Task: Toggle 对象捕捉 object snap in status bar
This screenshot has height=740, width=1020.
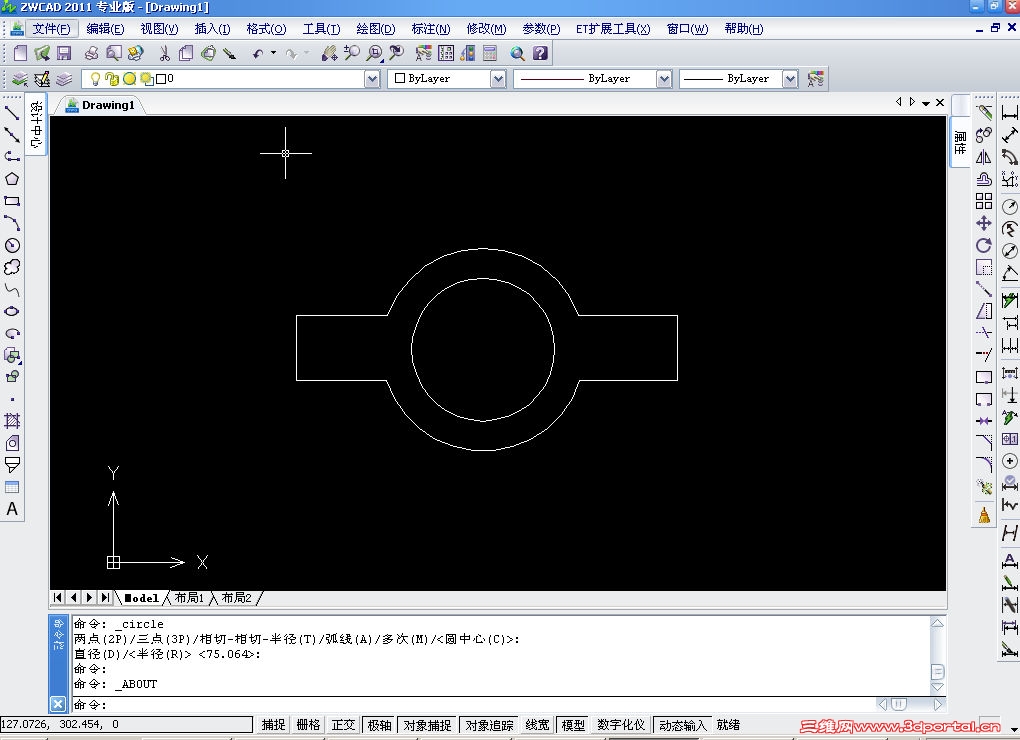Action: click(427, 724)
